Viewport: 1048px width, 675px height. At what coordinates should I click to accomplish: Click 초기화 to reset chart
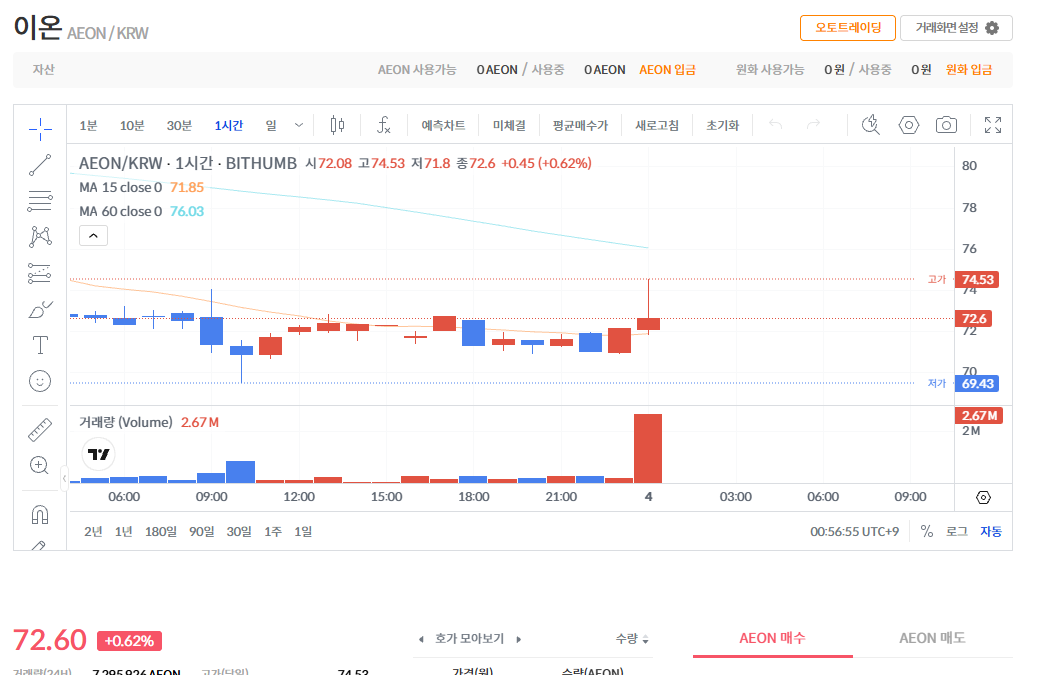point(723,125)
